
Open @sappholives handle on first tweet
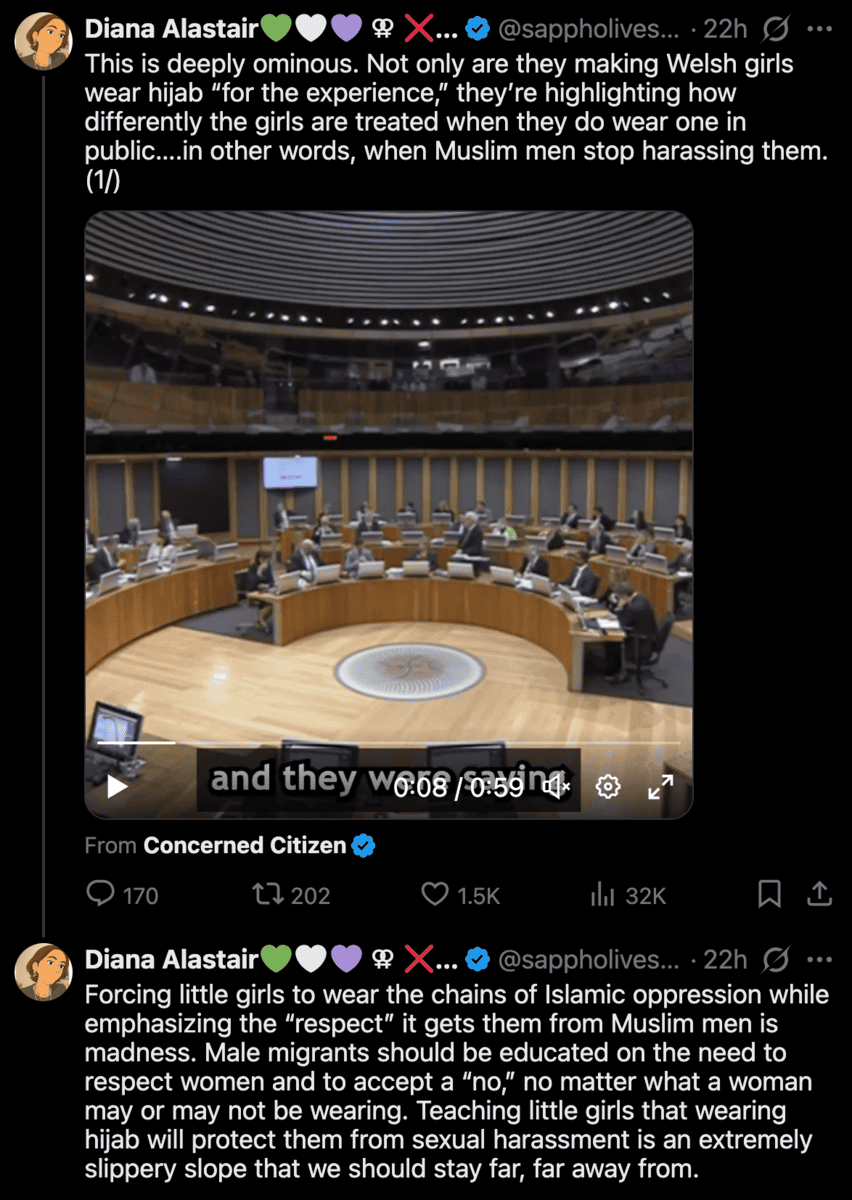[x=589, y=30]
